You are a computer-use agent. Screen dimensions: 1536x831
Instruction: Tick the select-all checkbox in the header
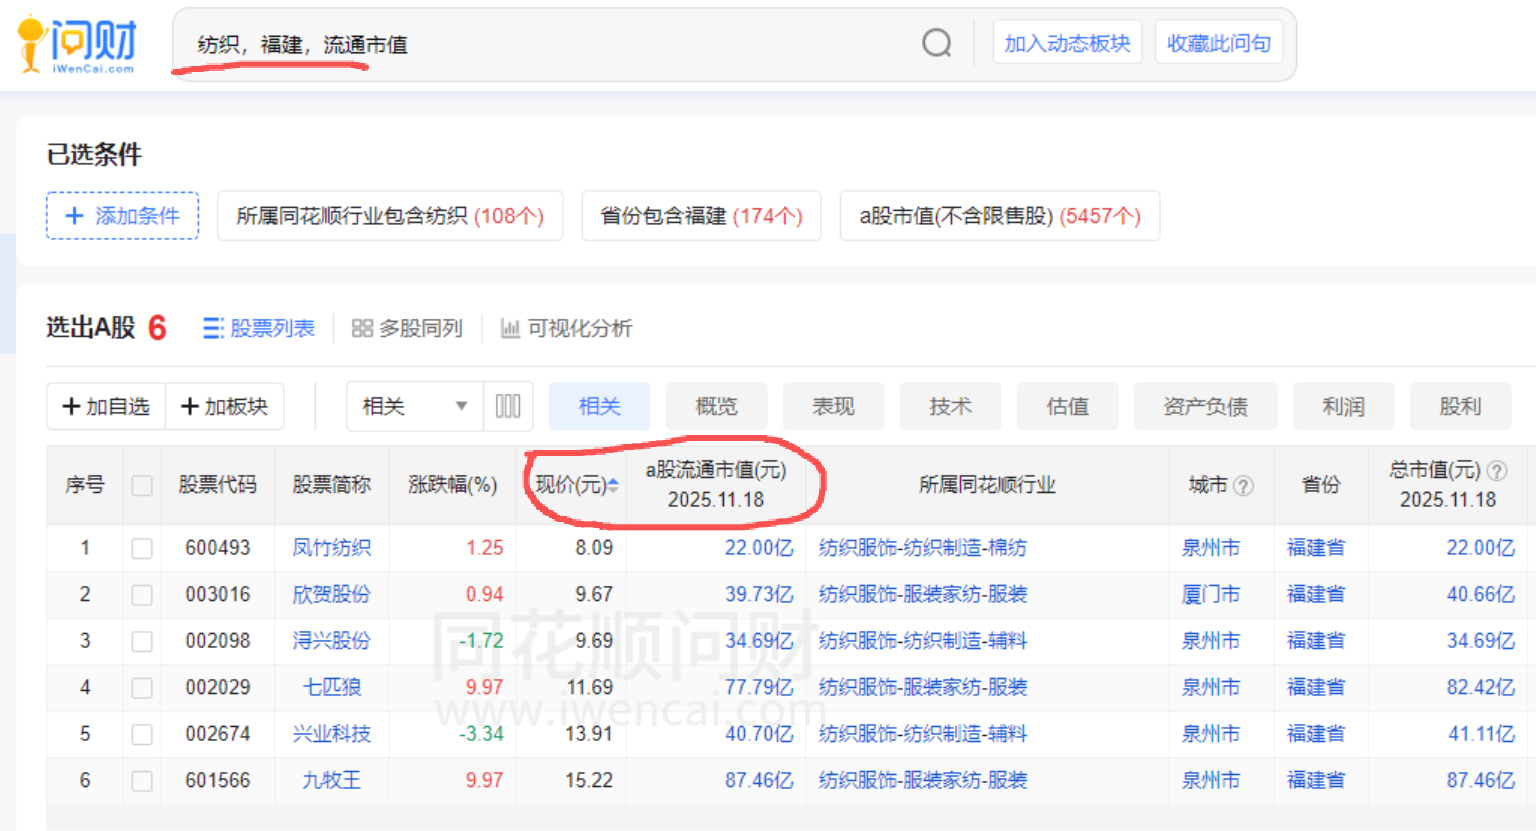(142, 485)
